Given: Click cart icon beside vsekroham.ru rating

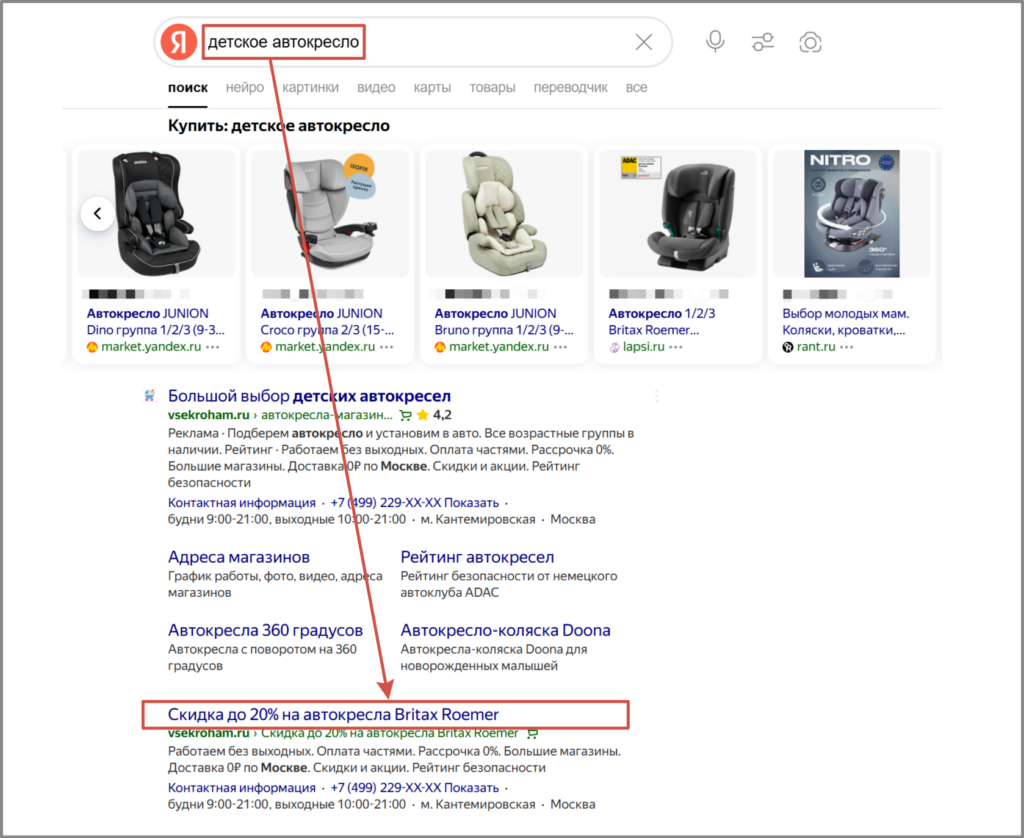Looking at the screenshot, I should pyautogui.click(x=405, y=415).
